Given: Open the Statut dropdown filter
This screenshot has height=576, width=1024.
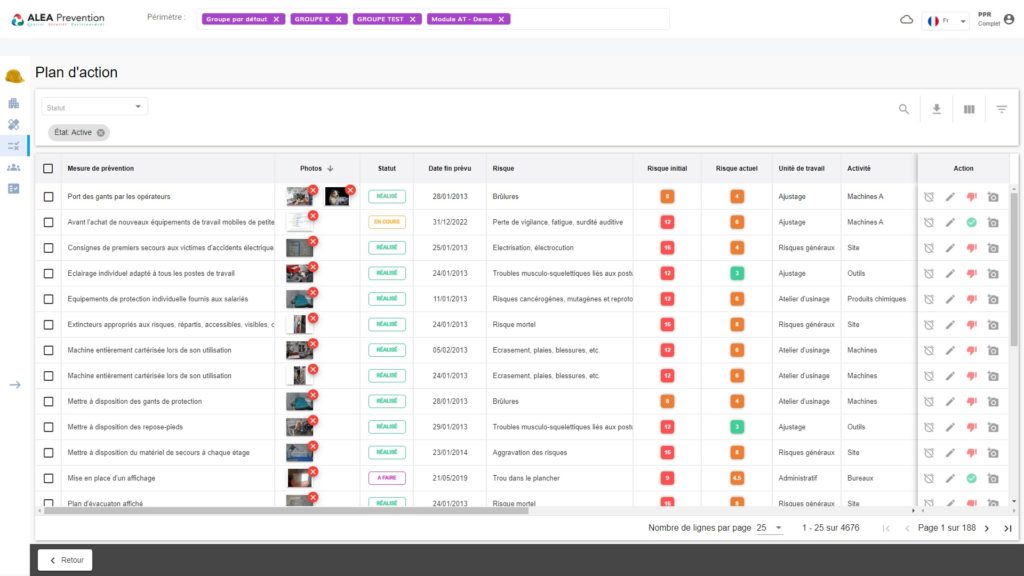Looking at the screenshot, I should tap(95, 107).
